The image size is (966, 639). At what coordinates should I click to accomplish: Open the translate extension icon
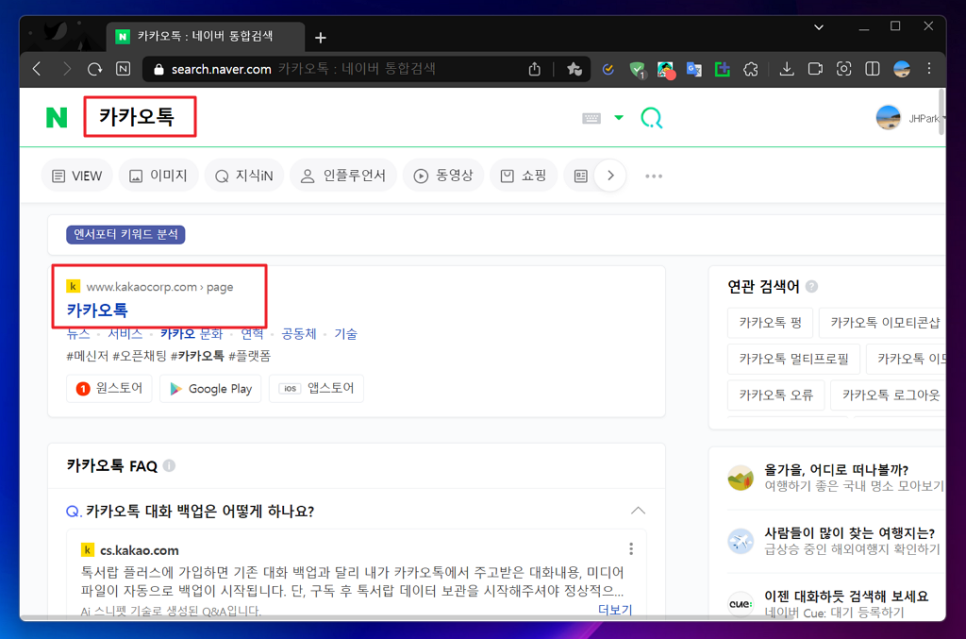pos(694,70)
